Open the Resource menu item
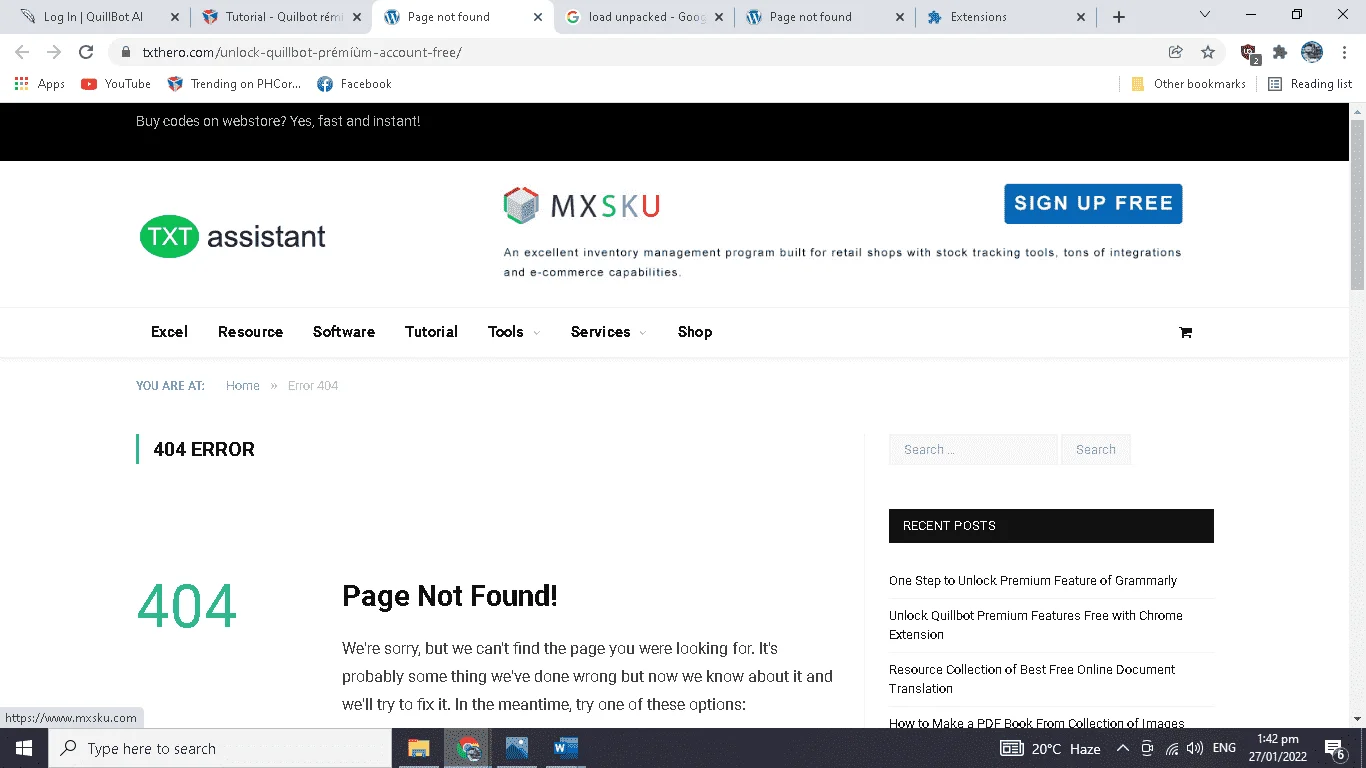1366x768 pixels. click(x=250, y=332)
